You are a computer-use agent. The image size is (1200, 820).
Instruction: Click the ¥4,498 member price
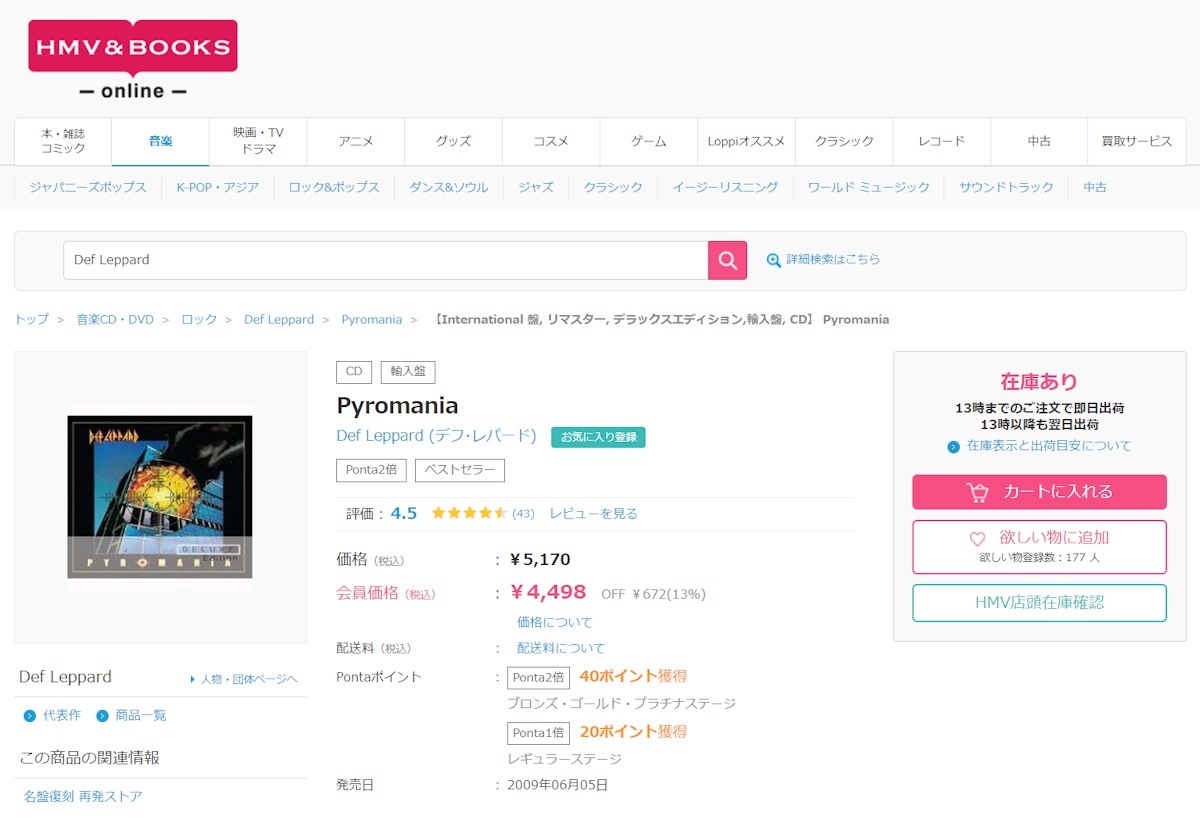click(548, 592)
